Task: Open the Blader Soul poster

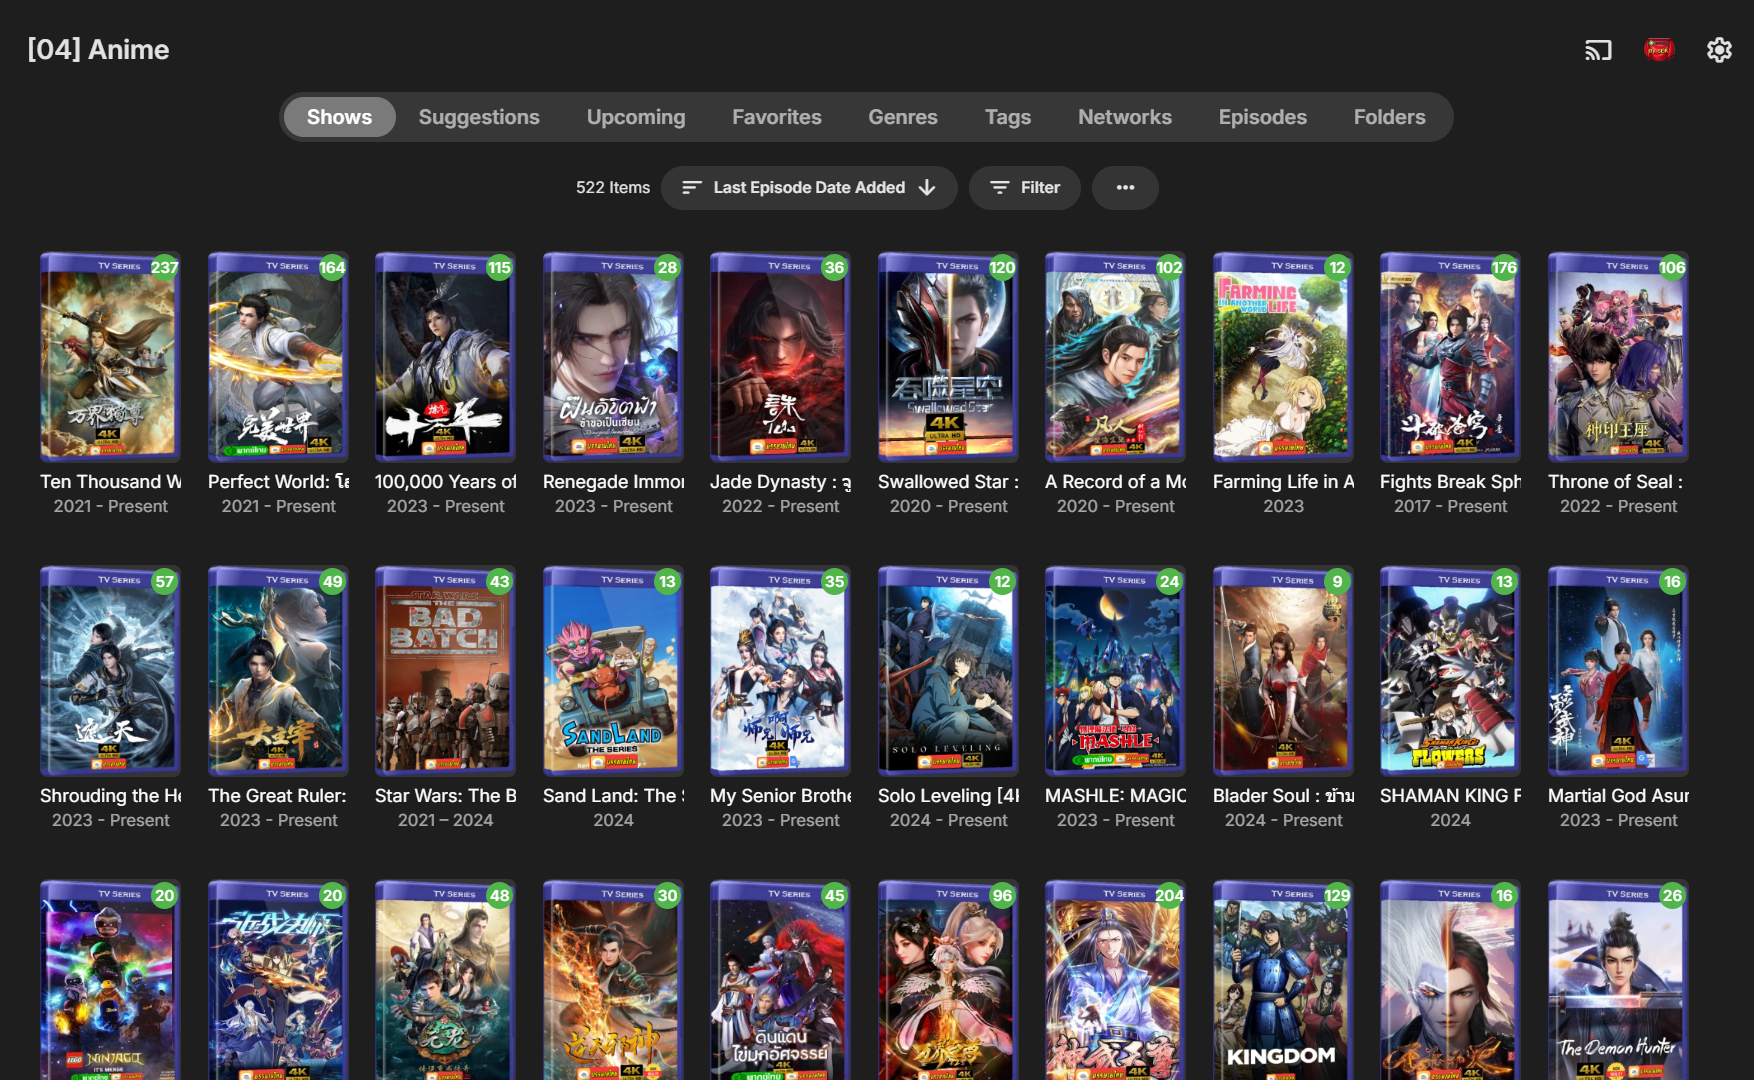Action: click(1283, 671)
